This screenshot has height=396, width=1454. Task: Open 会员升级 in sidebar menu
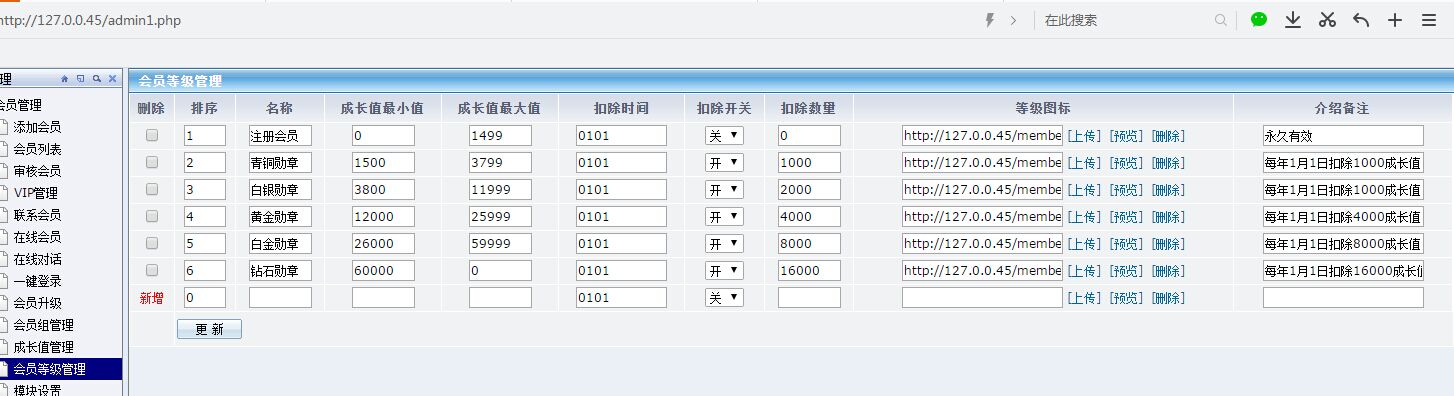(37, 303)
